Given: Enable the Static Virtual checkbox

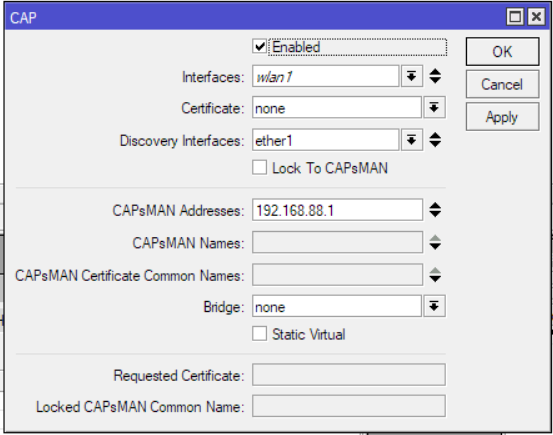Looking at the screenshot, I should coord(260,334).
